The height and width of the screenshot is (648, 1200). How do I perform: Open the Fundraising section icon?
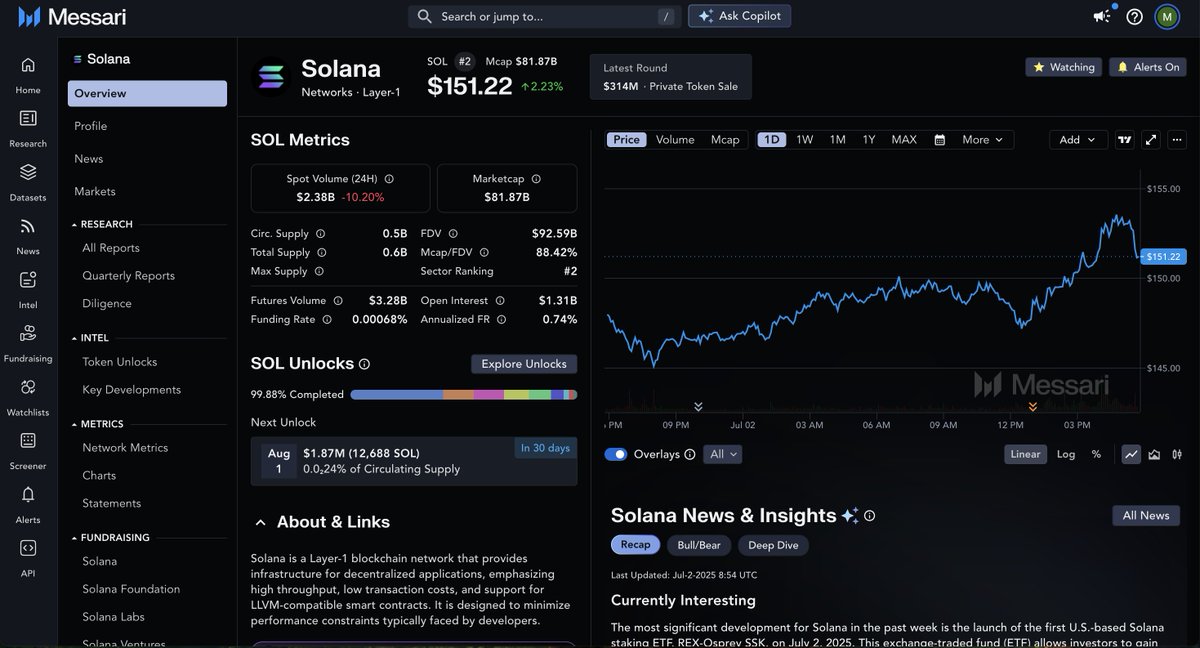(28, 333)
